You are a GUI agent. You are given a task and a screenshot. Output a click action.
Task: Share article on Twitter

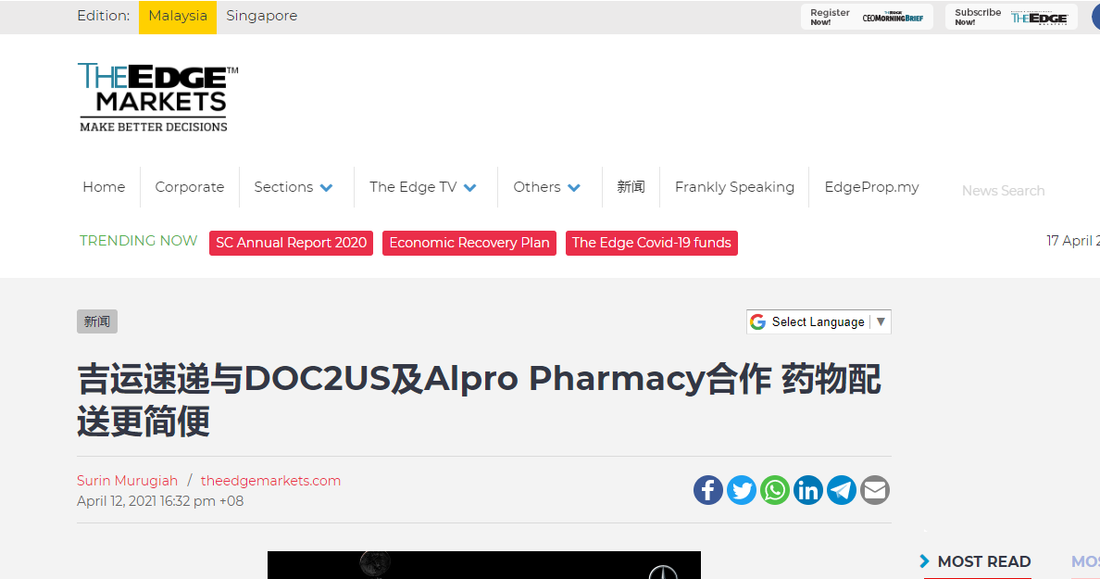pos(742,490)
